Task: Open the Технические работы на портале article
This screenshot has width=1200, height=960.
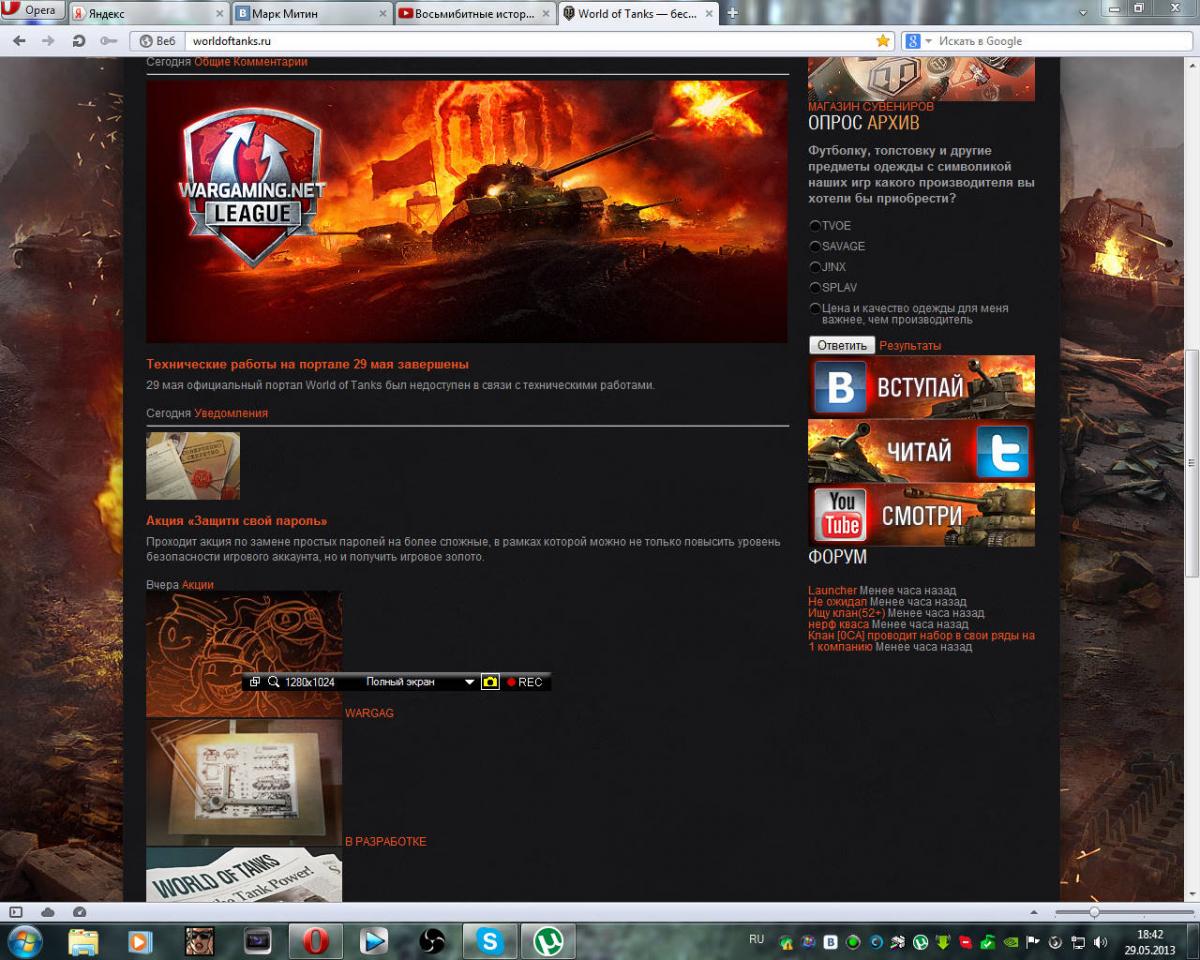Action: [x=307, y=364]
